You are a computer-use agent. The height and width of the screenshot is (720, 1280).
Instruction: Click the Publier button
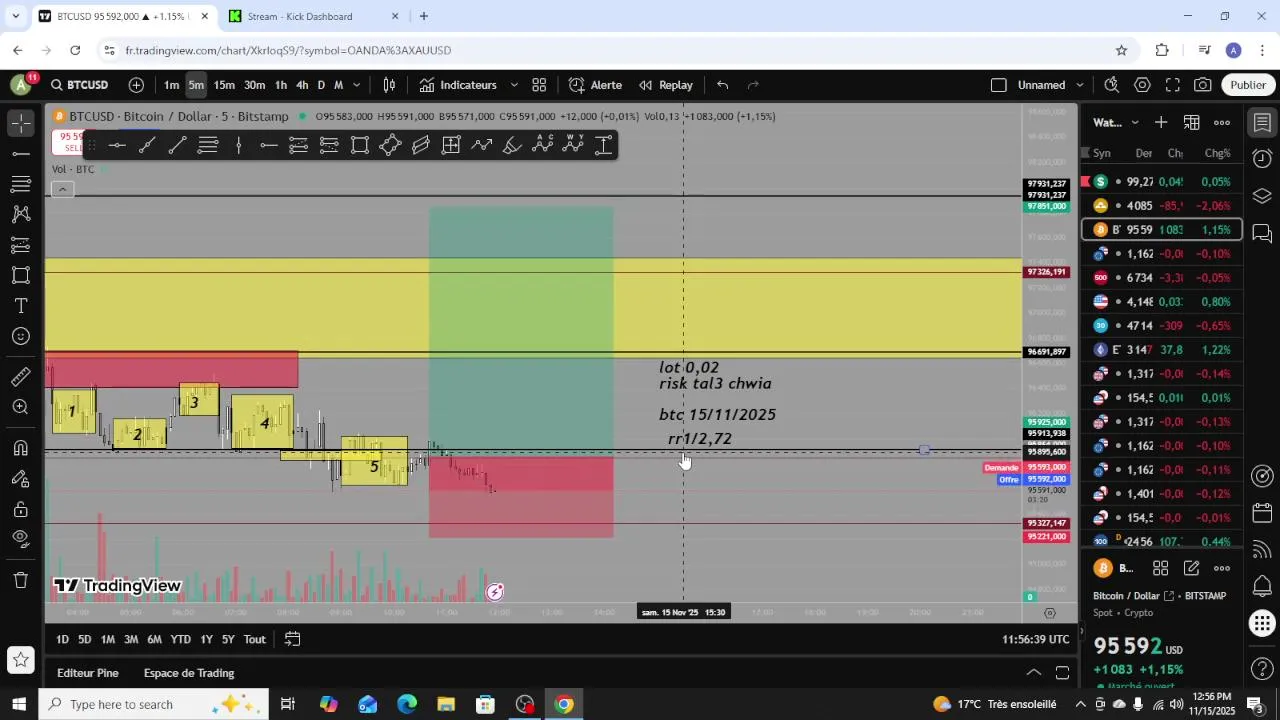pyautogui.click(x=1248, y=85)
